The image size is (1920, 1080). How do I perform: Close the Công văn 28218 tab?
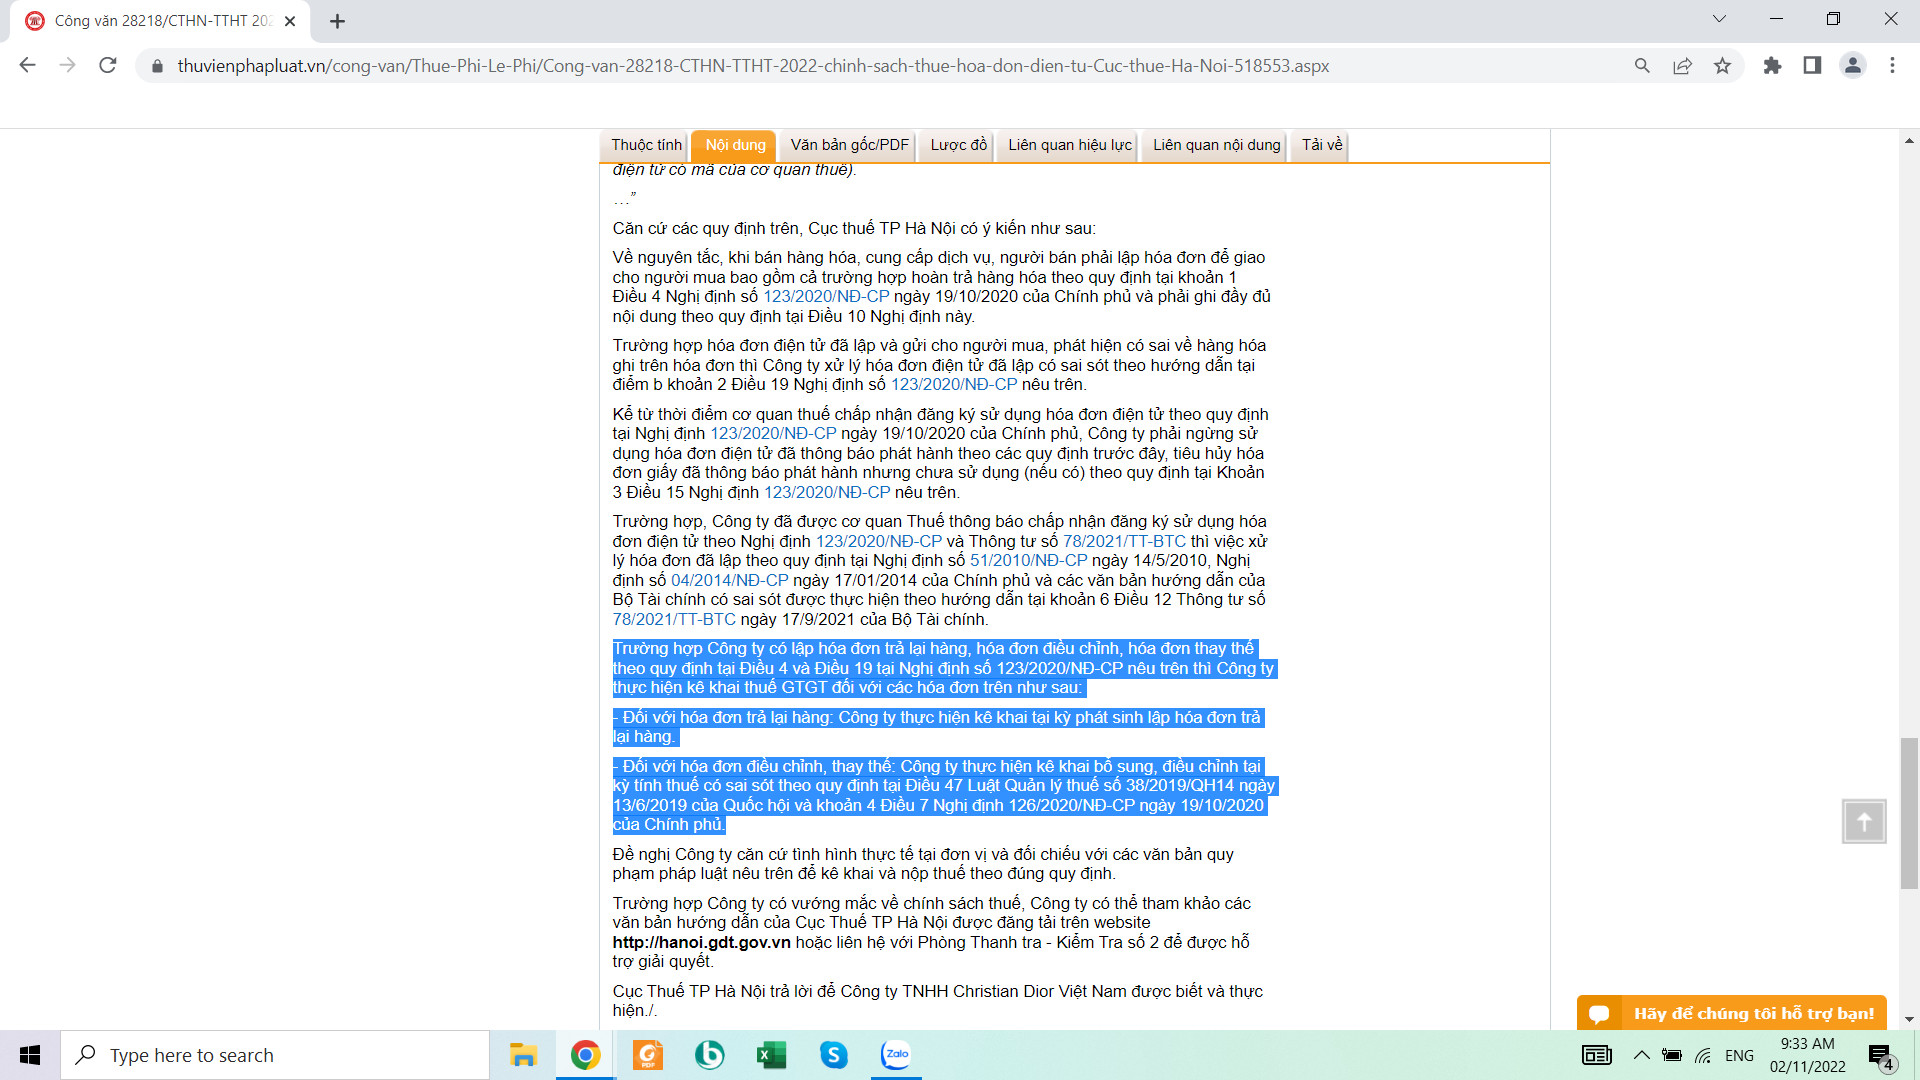(290, 21)
